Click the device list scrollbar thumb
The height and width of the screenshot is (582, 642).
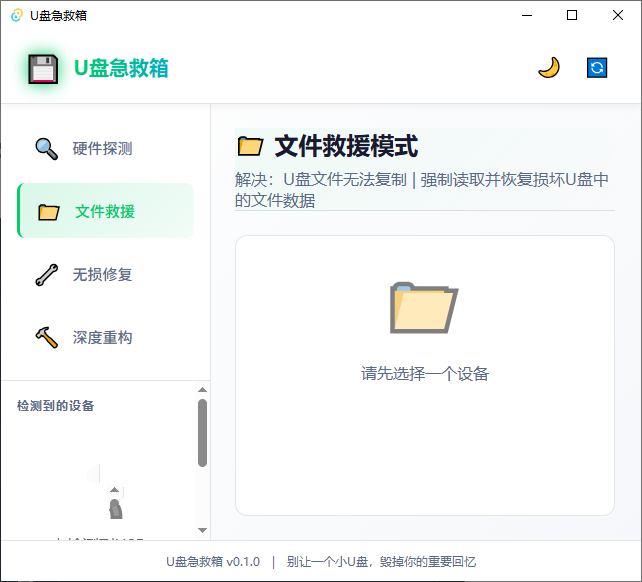point(202,433)
